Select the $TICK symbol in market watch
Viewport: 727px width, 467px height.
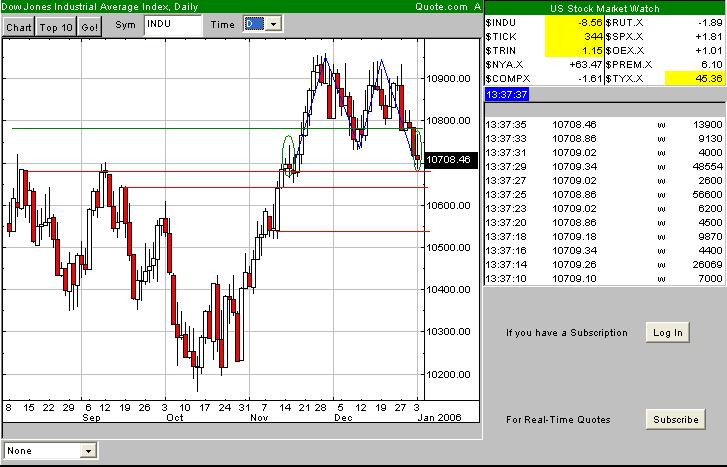[501, 37]
